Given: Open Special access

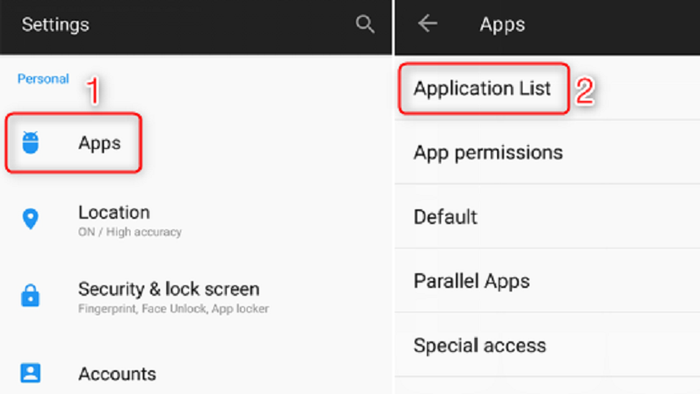Looking at the screenshot, I should (x=547, y=345).
